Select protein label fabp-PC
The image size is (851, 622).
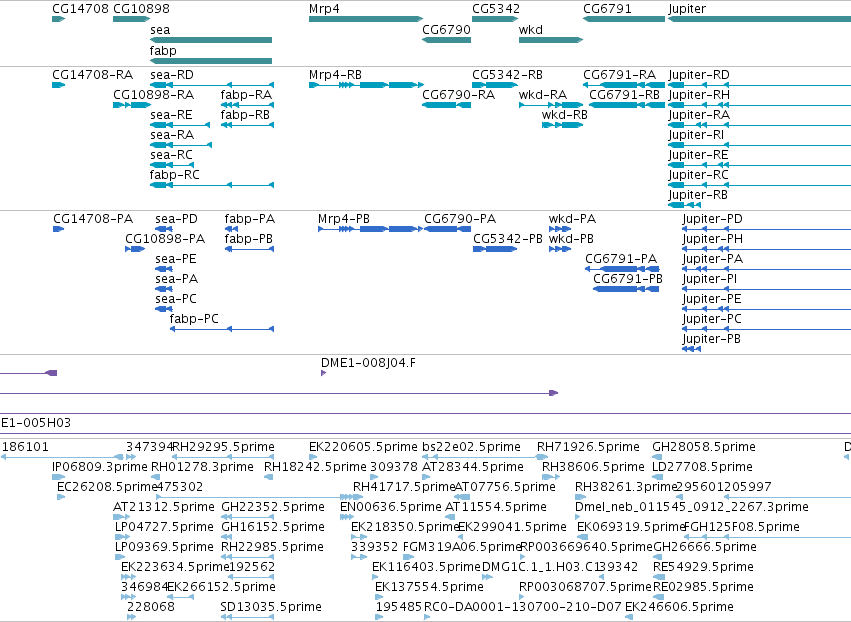(x=194, y=319)
